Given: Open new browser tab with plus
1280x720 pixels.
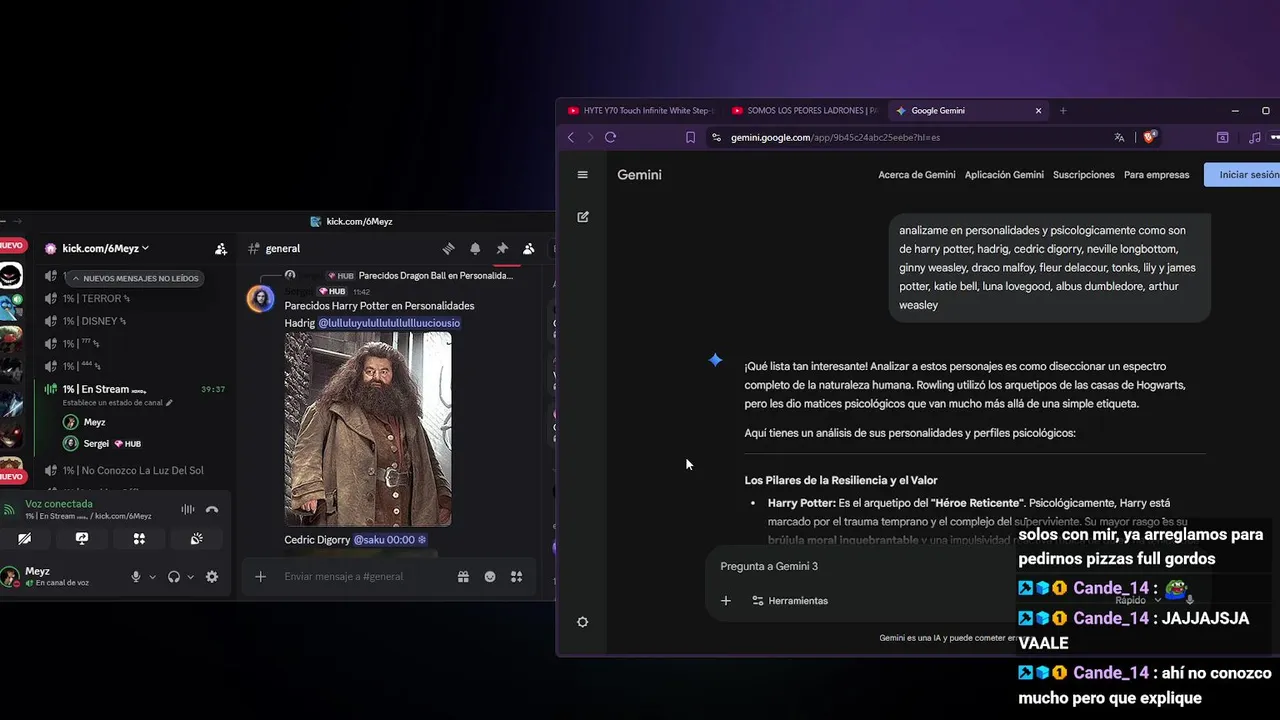Looking at the screenshot, I should coord(1063,111).
